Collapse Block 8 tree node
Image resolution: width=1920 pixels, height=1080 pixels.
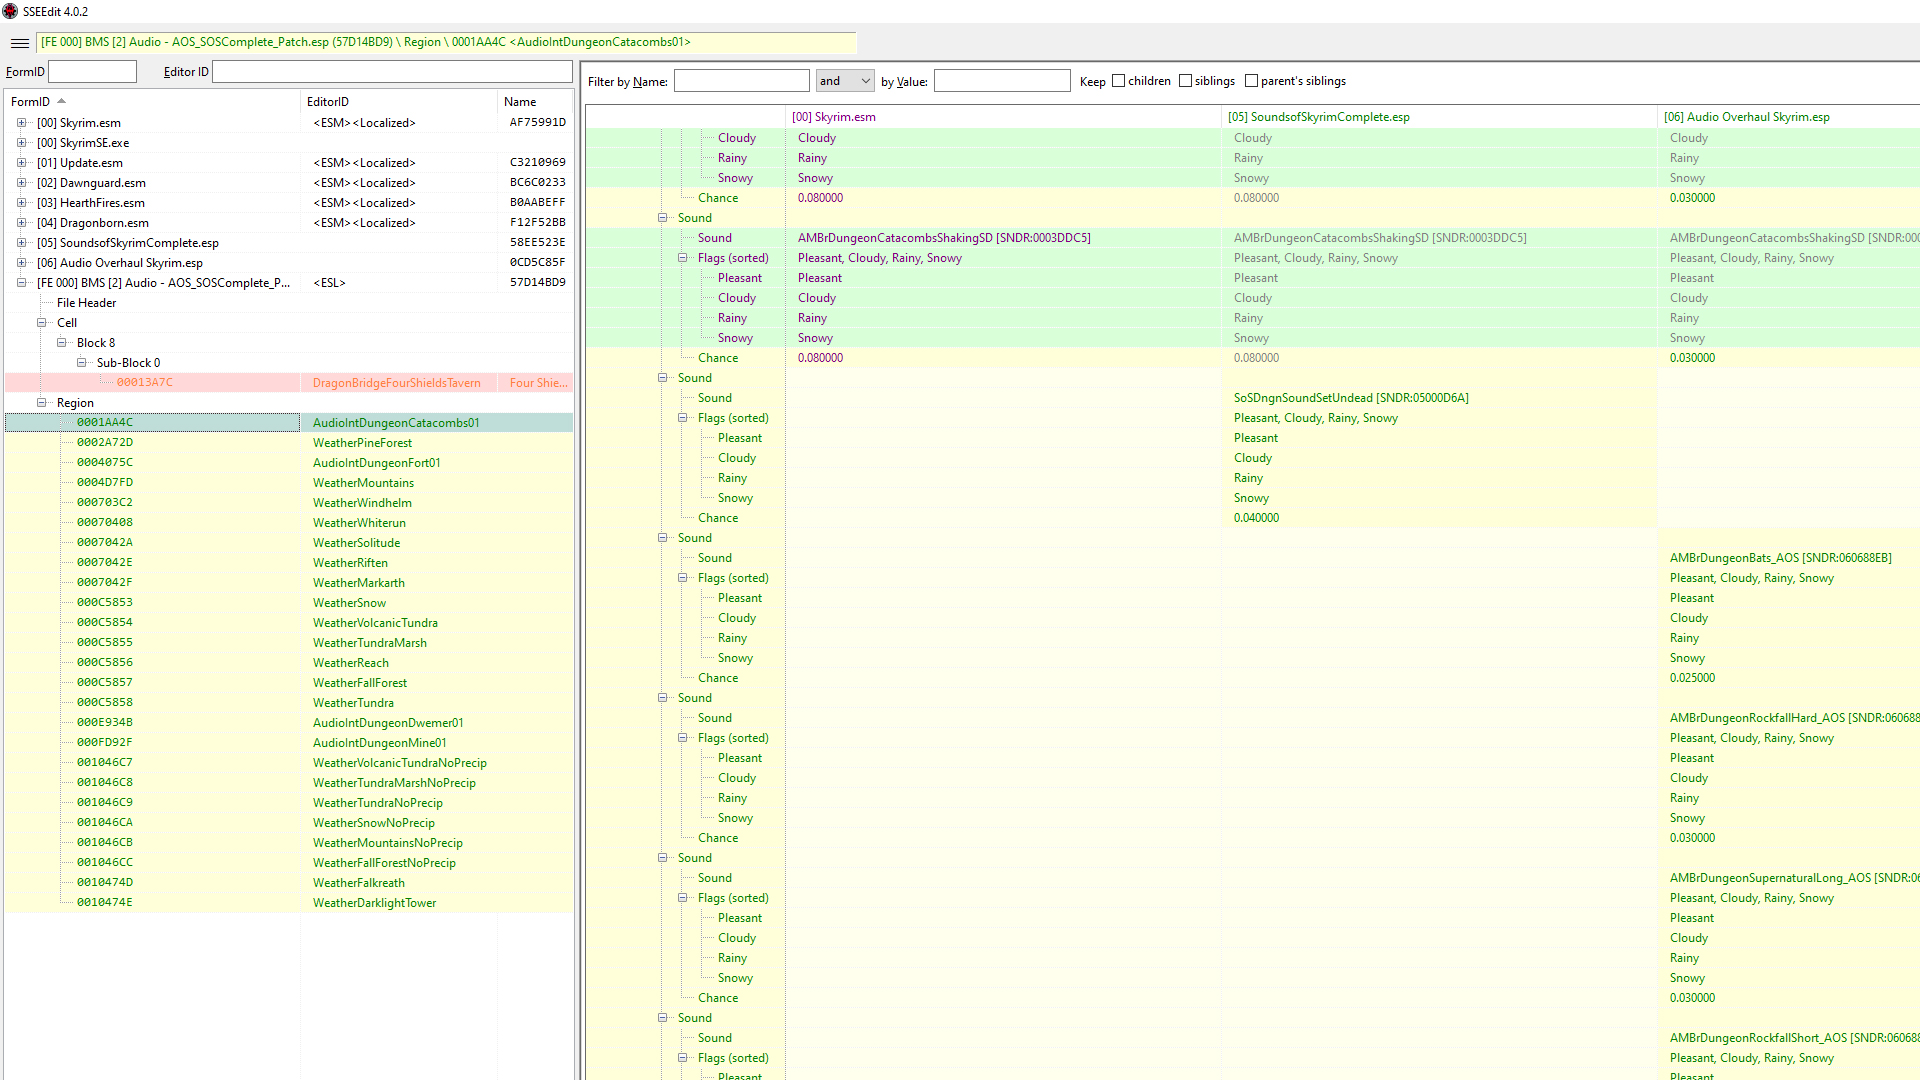click(62, 343)
